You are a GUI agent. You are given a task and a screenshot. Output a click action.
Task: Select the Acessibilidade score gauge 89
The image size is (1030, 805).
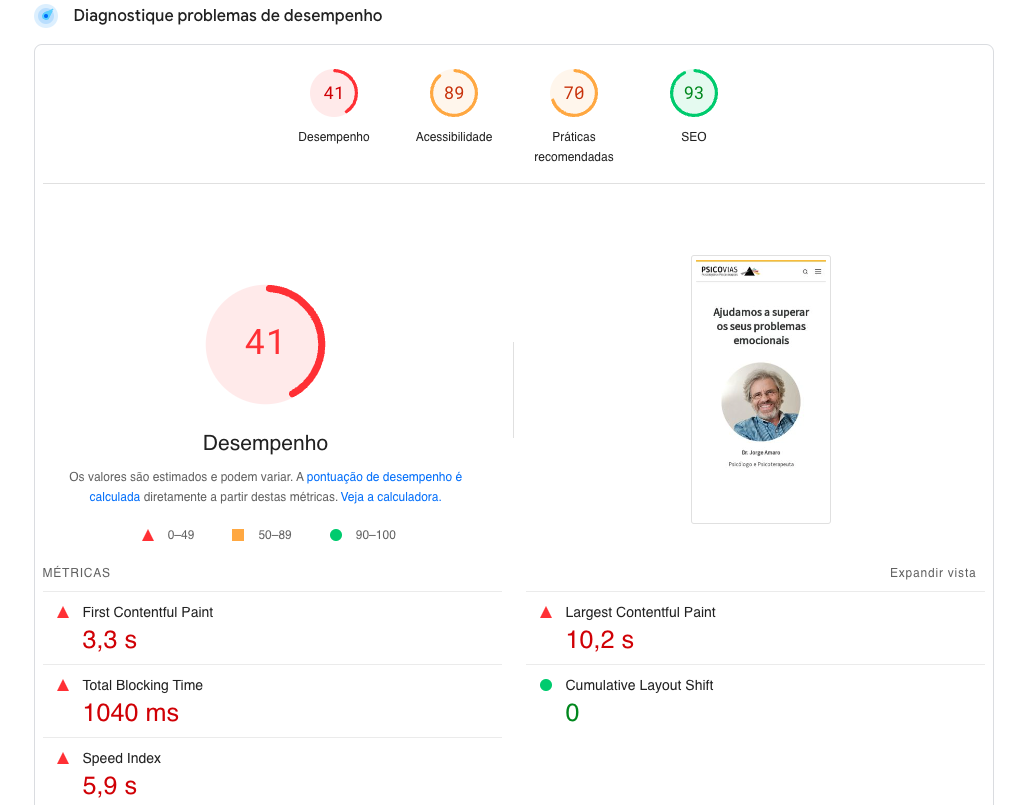coord(454,93)
